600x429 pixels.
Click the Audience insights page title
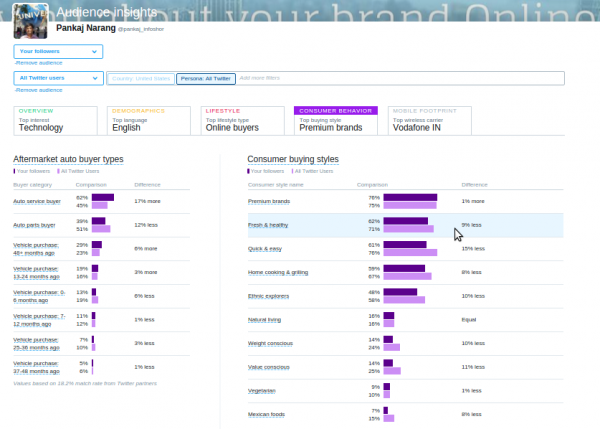point(107,12)
